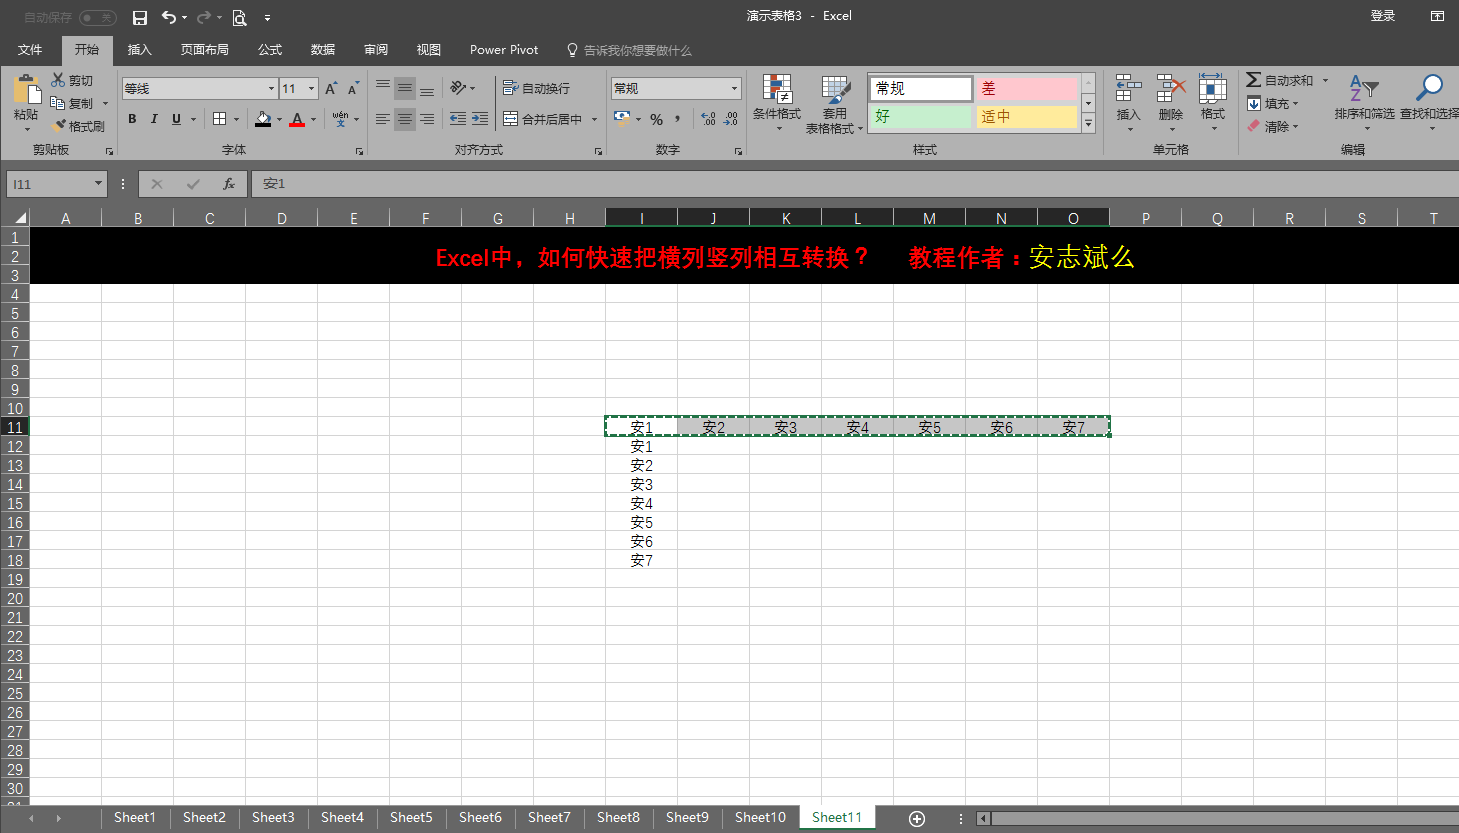Open the font size dropdown showing 11
Screen dimensions: 1459x833
[311, 89]
